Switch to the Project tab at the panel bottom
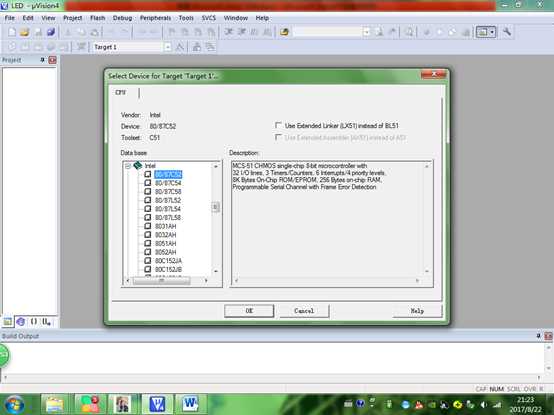Viewport: 554px width, 415px height. 7,321
